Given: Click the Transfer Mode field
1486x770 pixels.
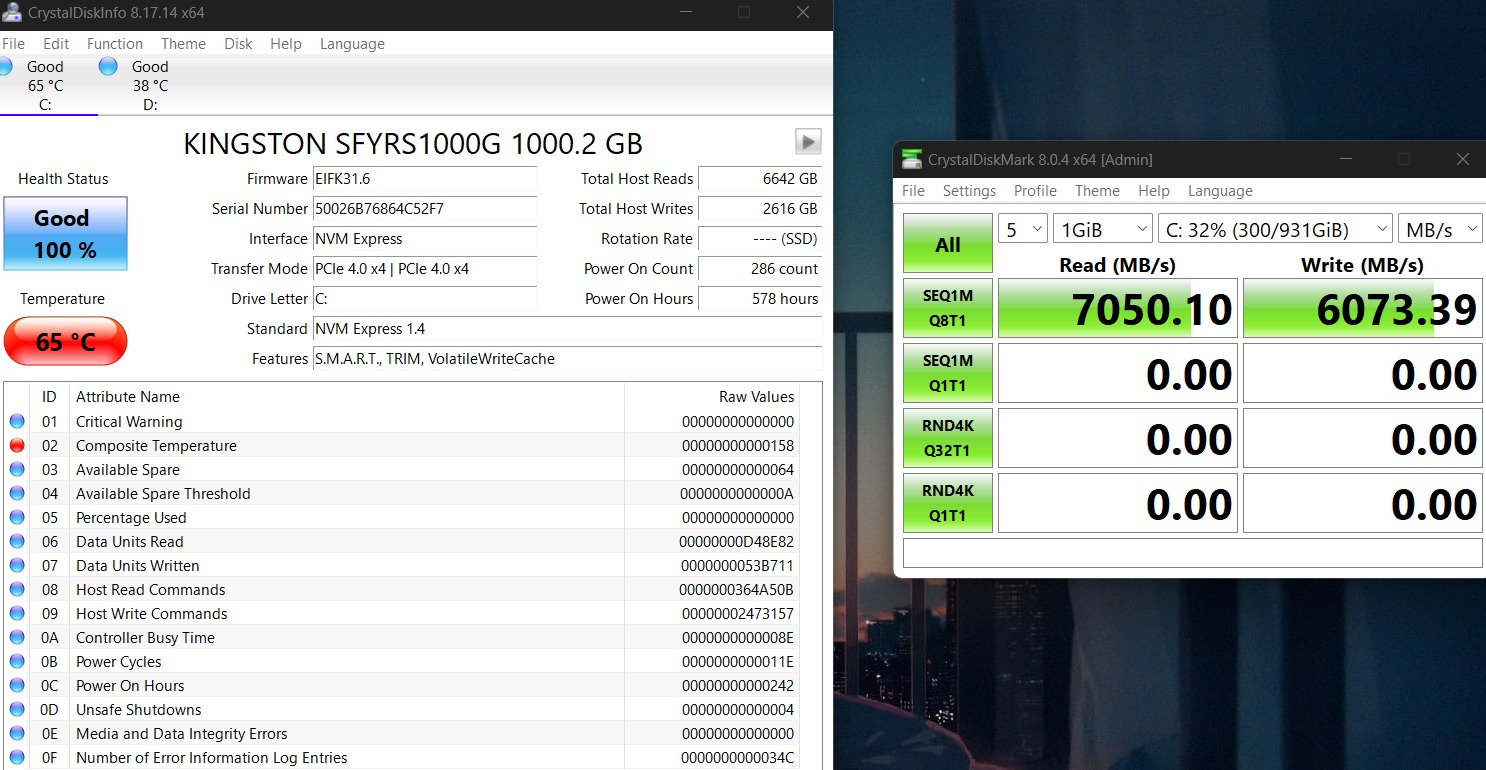Looking at the screenshot, I should (425, 269).
